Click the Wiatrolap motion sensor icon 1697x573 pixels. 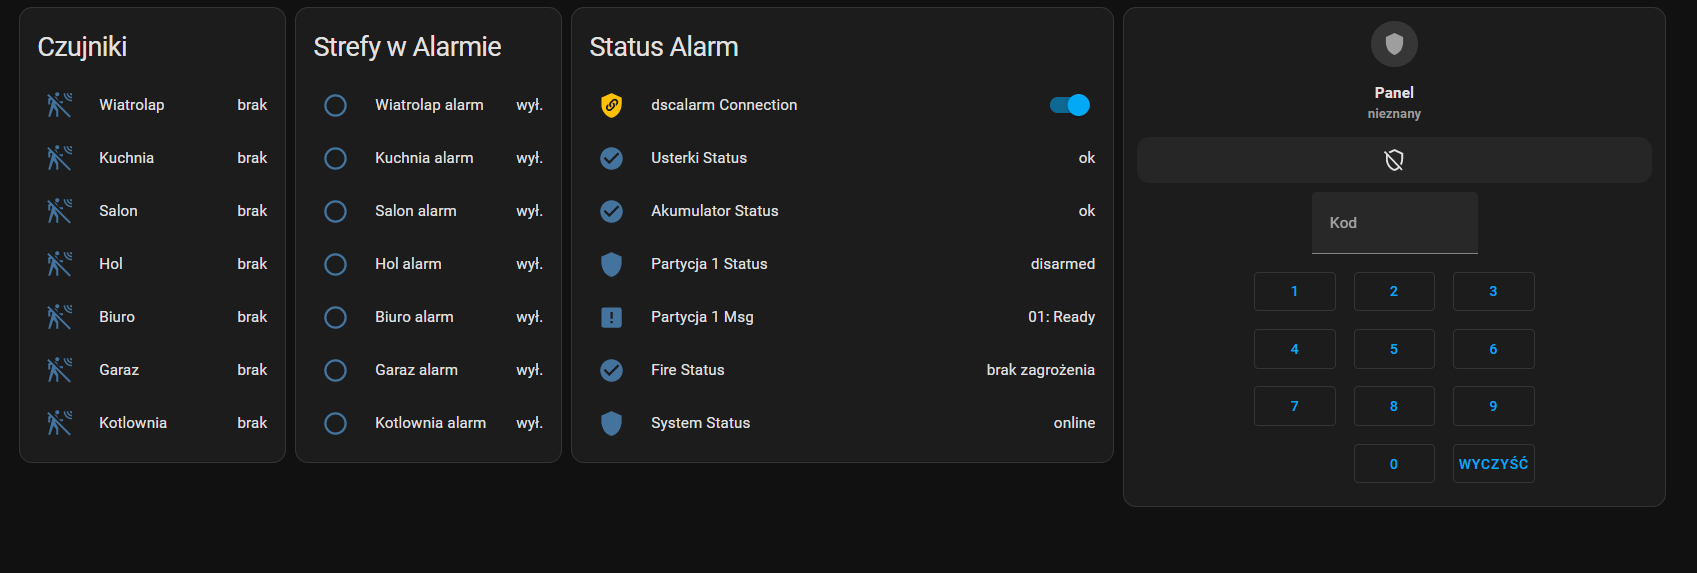pyautogui.click(x=59, y=105)
